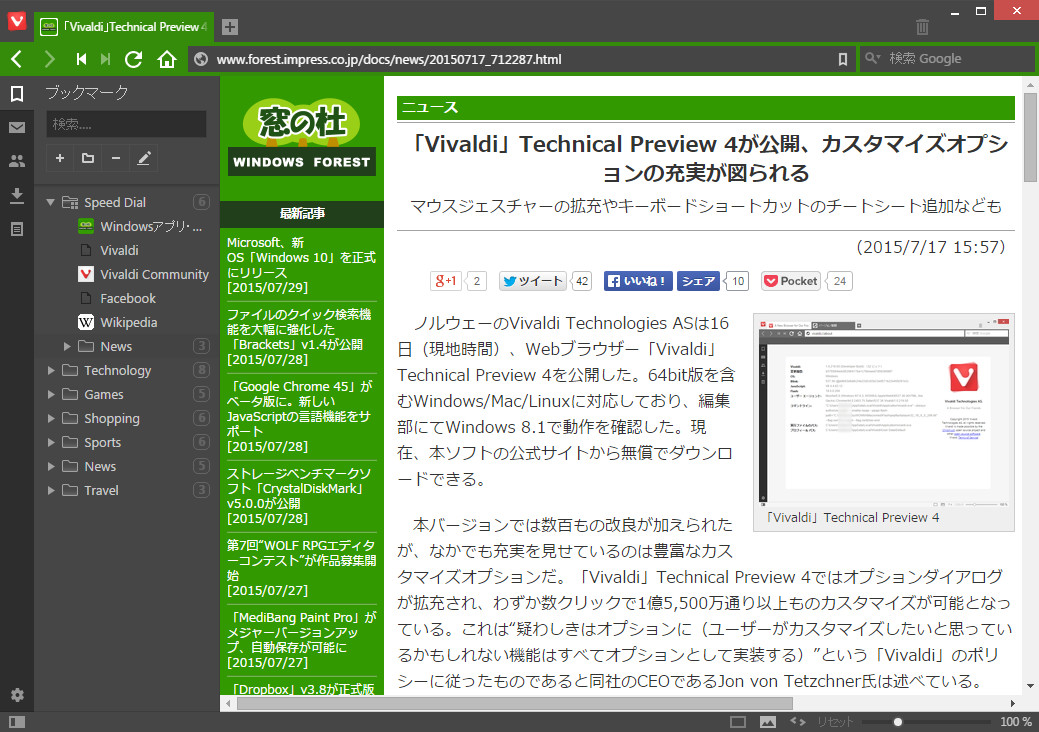
Task: Reload the current page
Action: (133, 58)
